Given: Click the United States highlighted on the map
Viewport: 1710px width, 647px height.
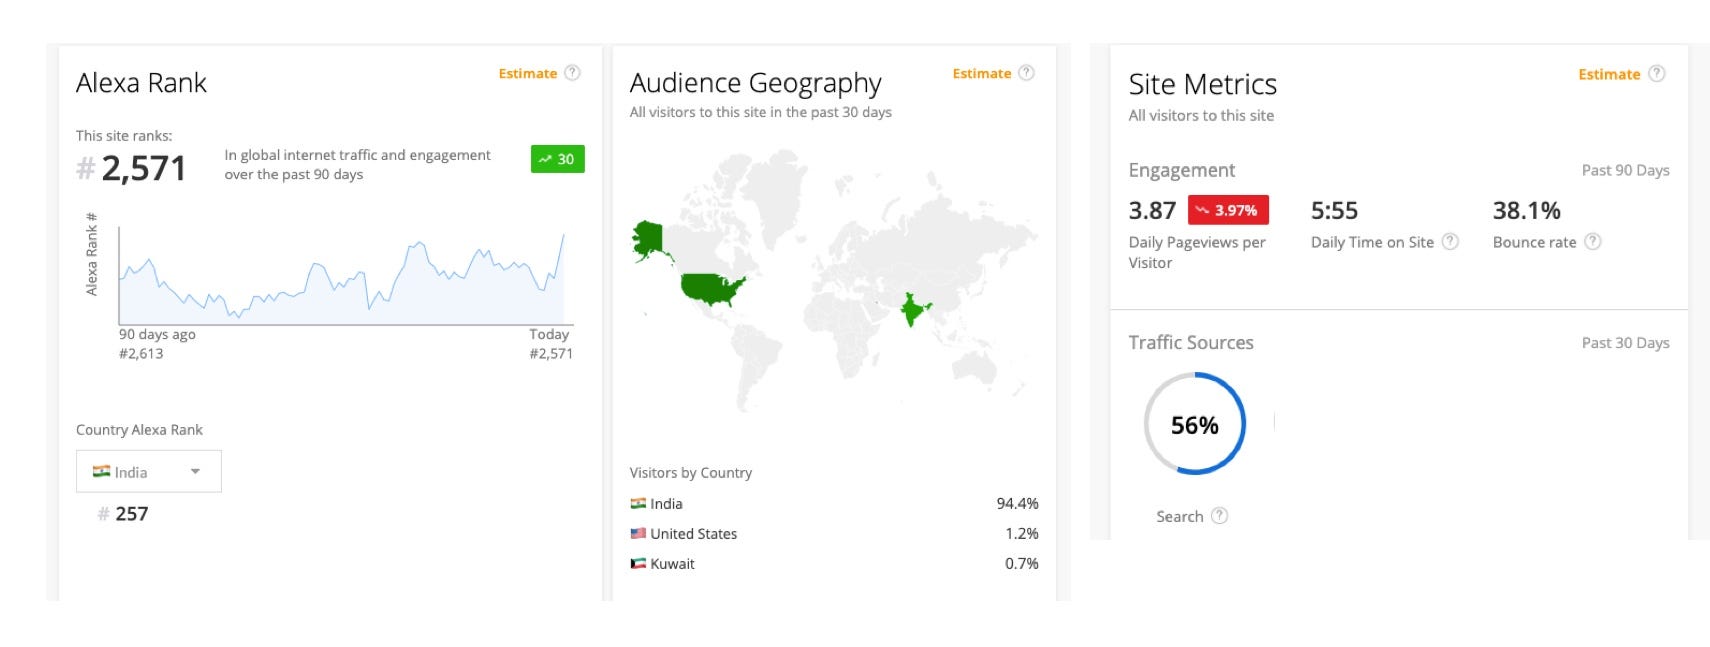Looking at the screenshot, I should [712, 289].
